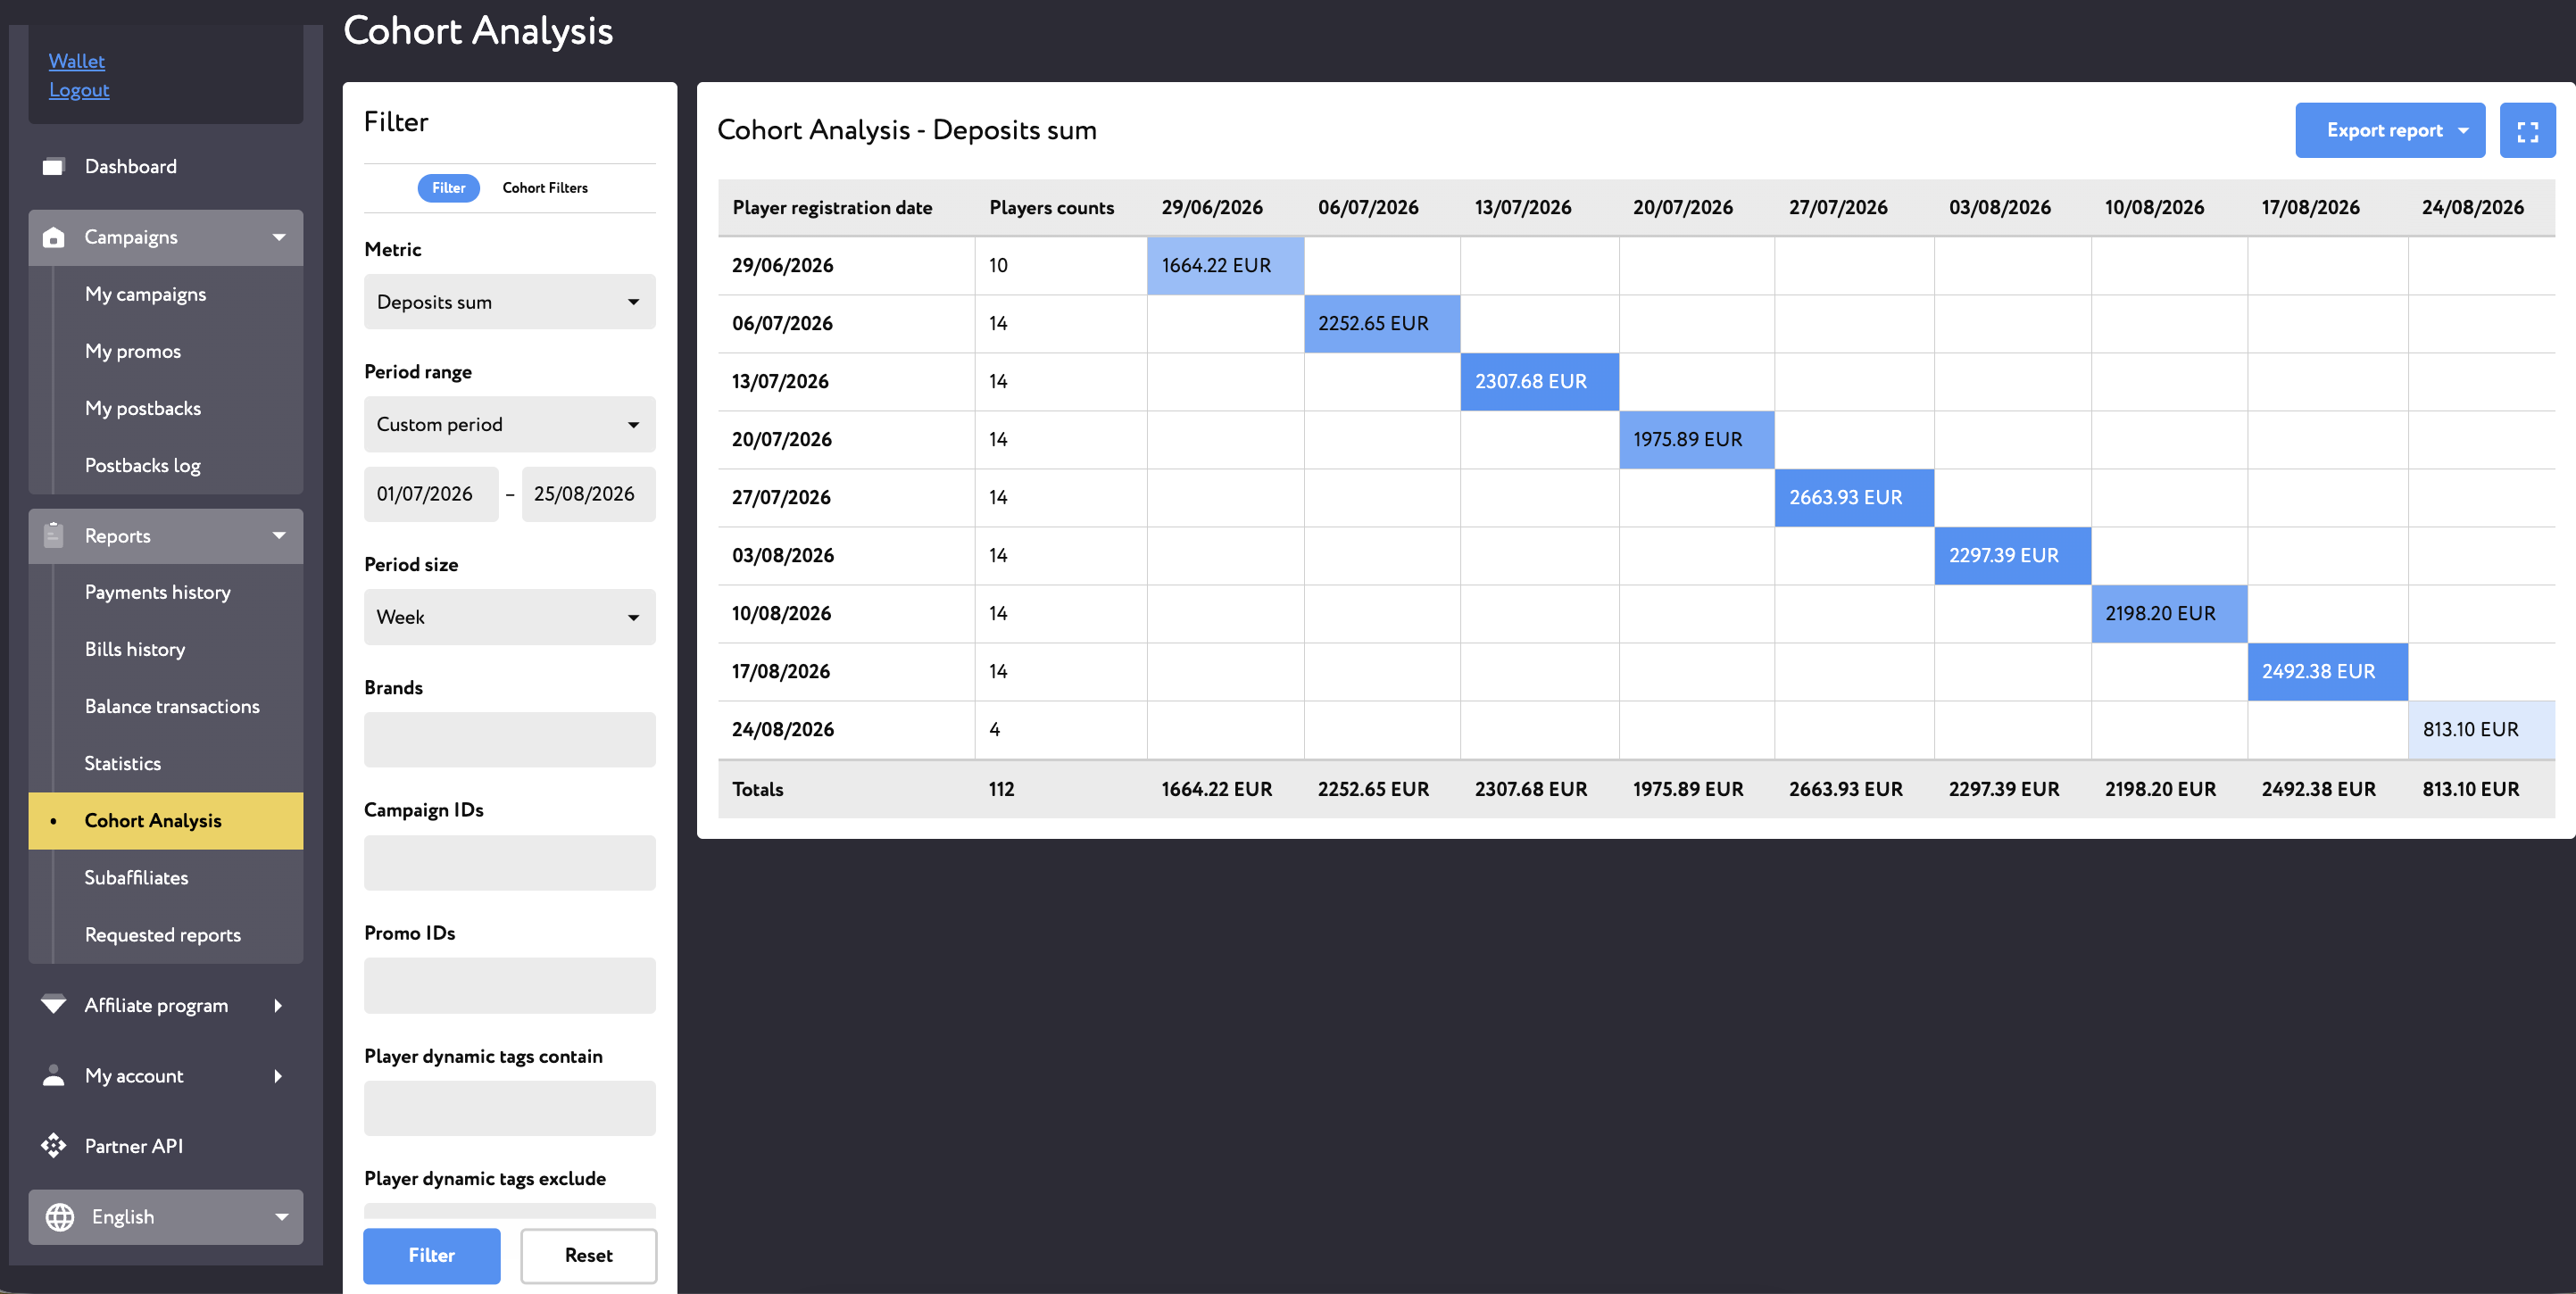The height and width of the screenshot is (1294, 2576).
Task: Click the Partner API icon
Action: tap(54, 1145)
